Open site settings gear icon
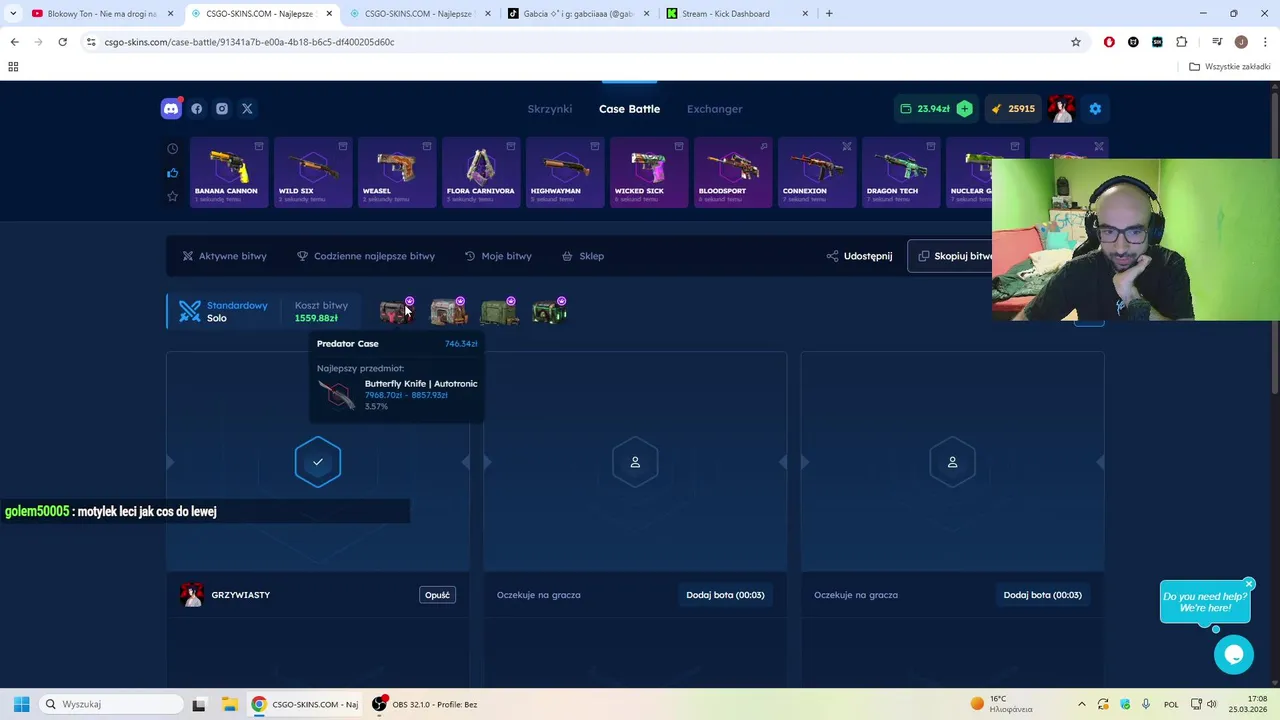Screen dimensions: 1280x720 tap(1095, 109)
